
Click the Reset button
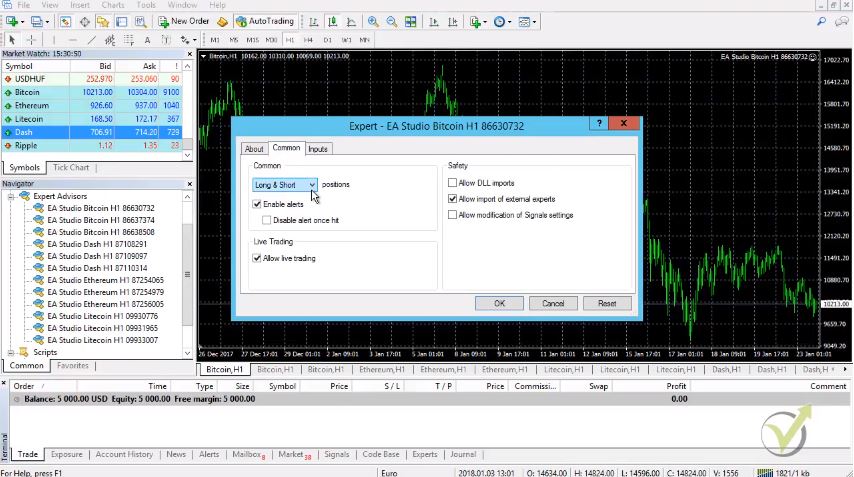tap(607, 303)
